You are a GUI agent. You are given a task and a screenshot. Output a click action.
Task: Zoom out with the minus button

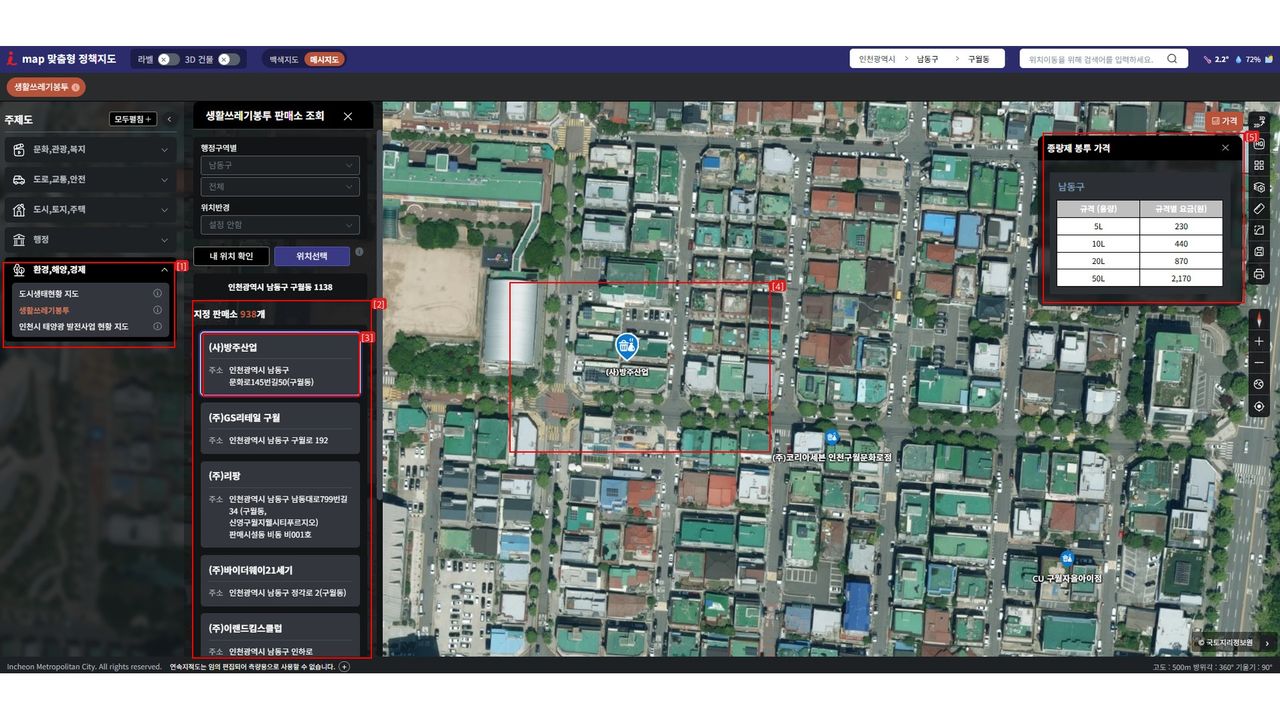pos(1259,362)
